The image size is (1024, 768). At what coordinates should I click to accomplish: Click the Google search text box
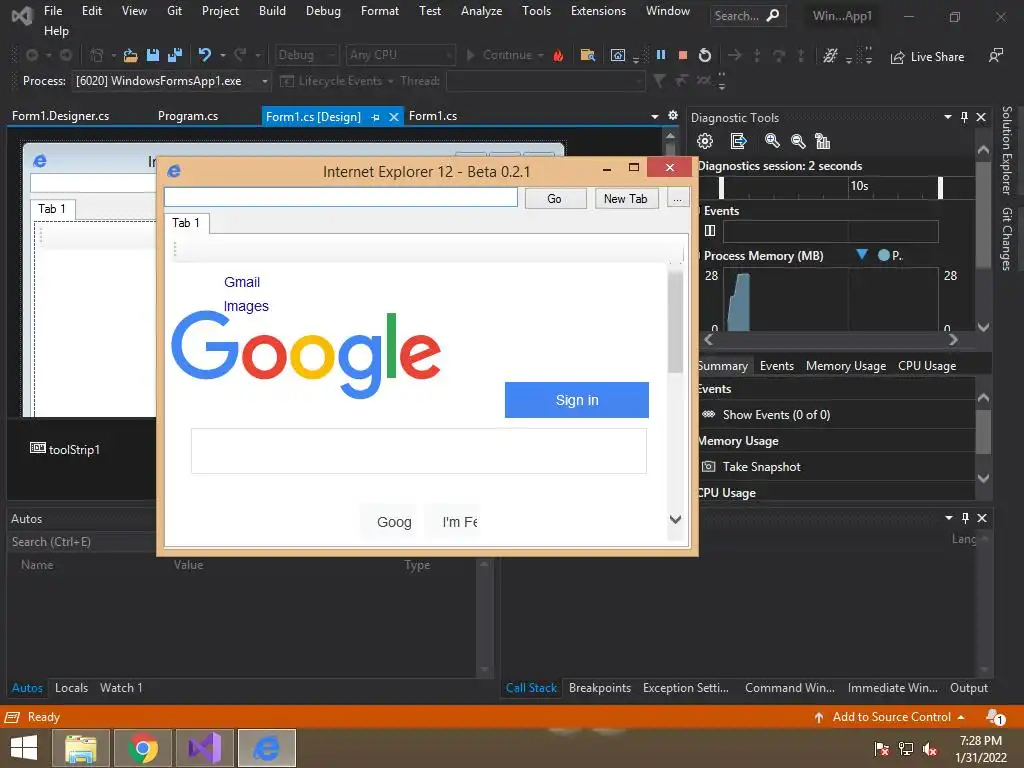tap(419, 451)
